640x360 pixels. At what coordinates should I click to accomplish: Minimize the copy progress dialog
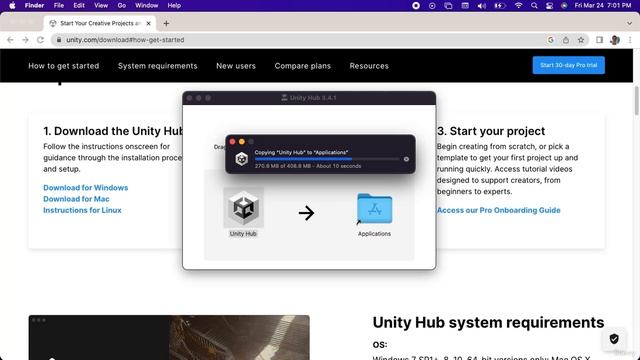242,142
